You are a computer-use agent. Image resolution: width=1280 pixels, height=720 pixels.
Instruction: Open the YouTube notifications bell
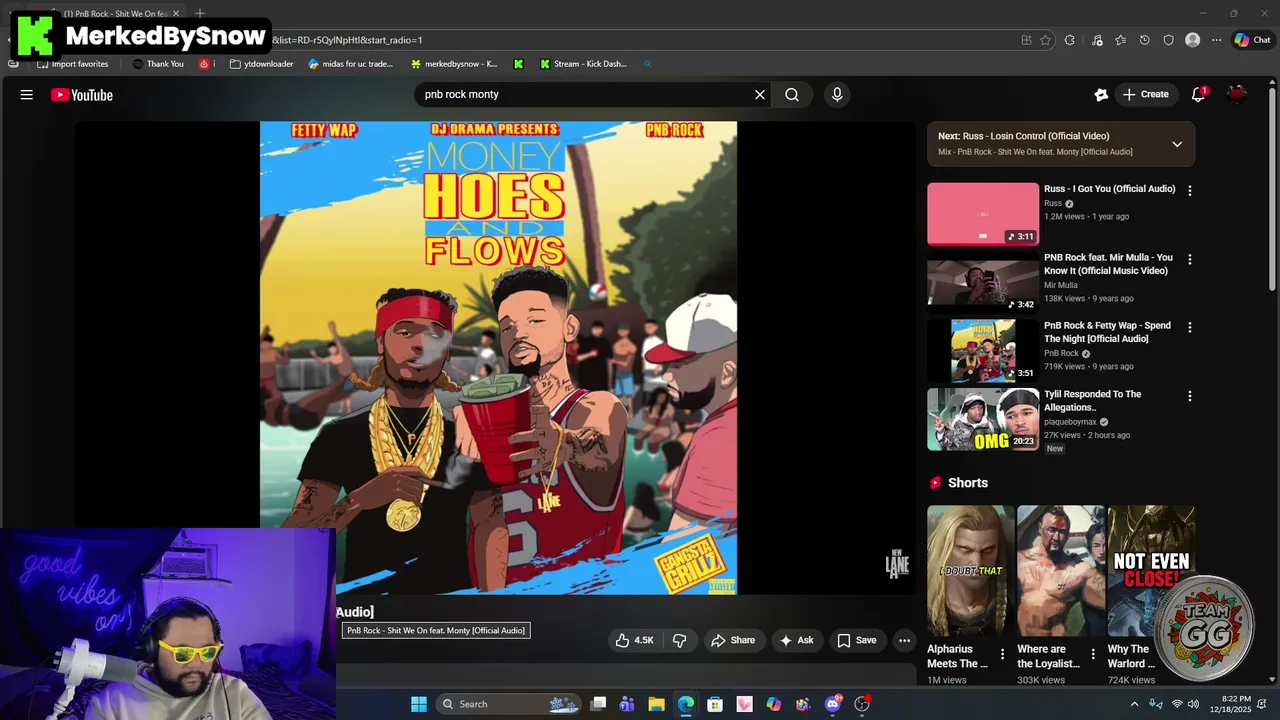(1198, 95)
